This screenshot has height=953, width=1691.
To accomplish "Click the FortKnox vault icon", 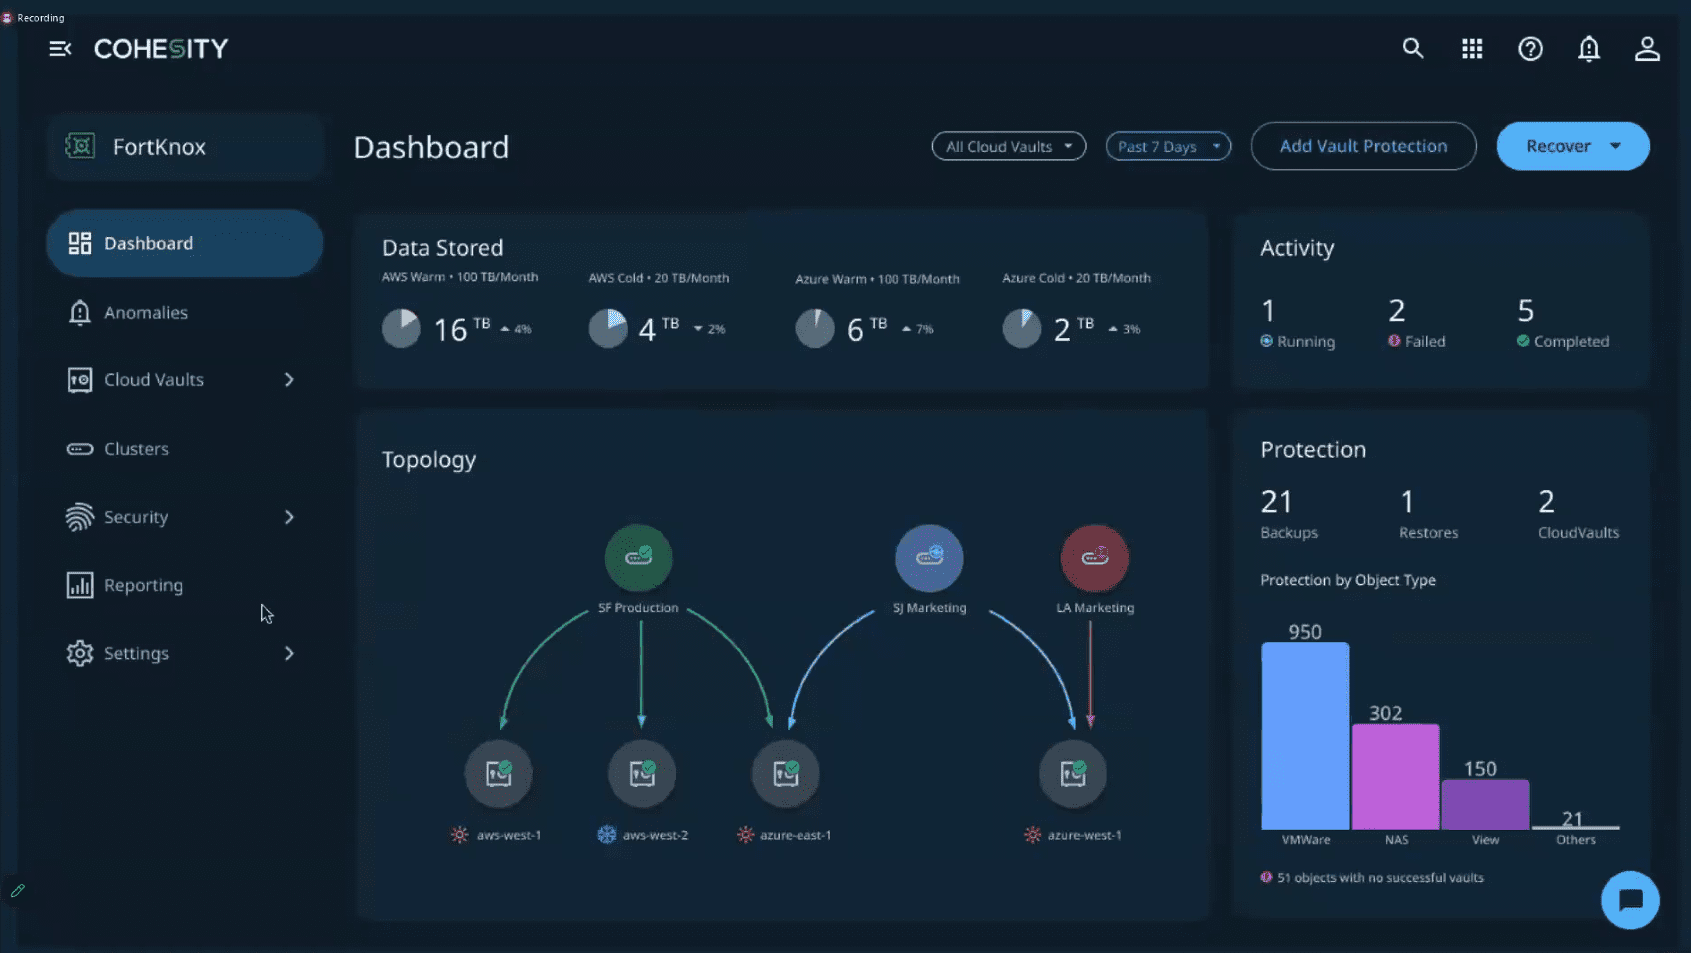I will [x=80, y=146].
